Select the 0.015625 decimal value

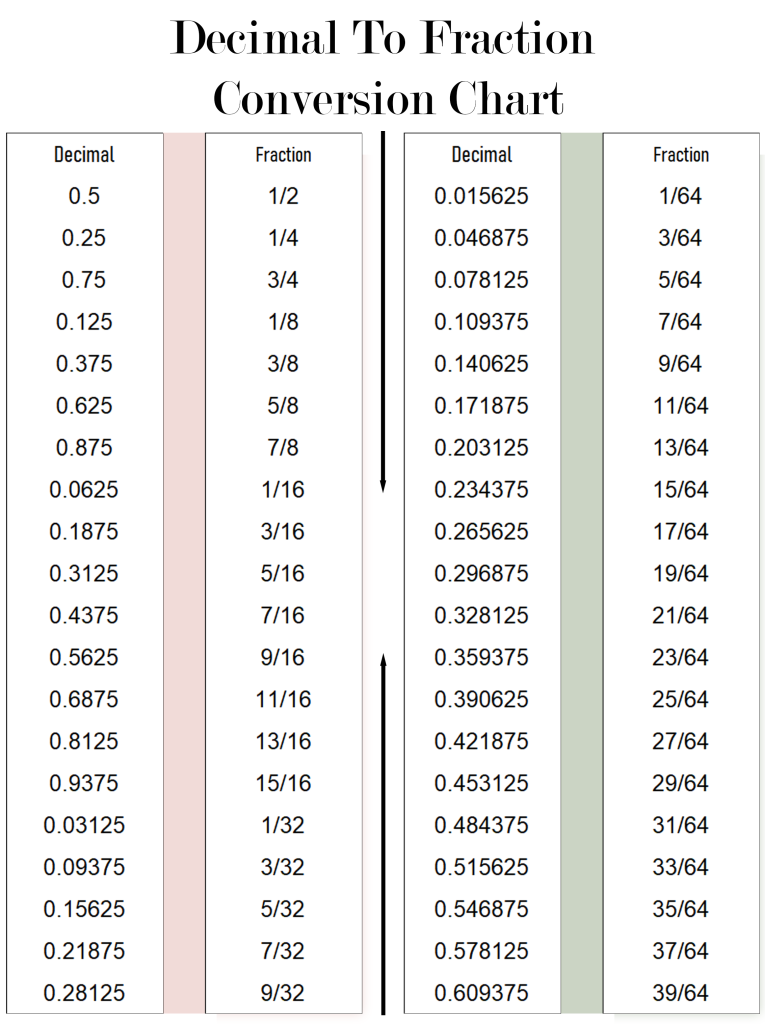[481, 196]
